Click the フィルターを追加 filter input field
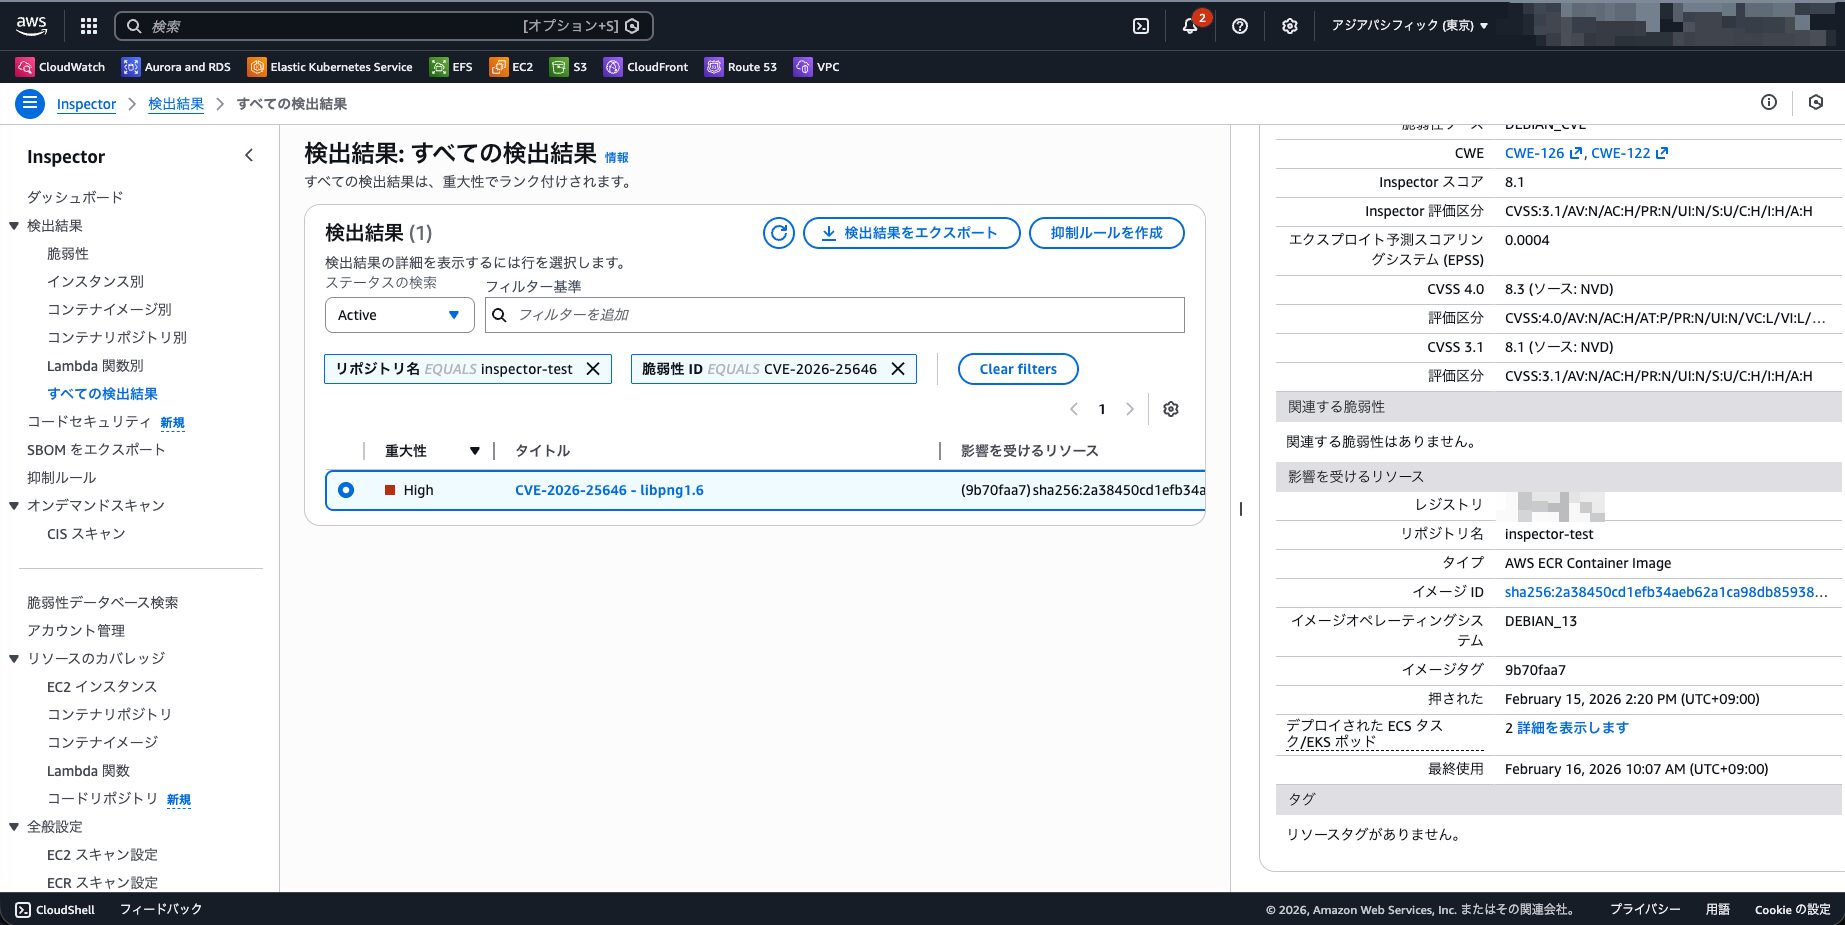Screen dimensions: 1845x925 click(845, 315)
